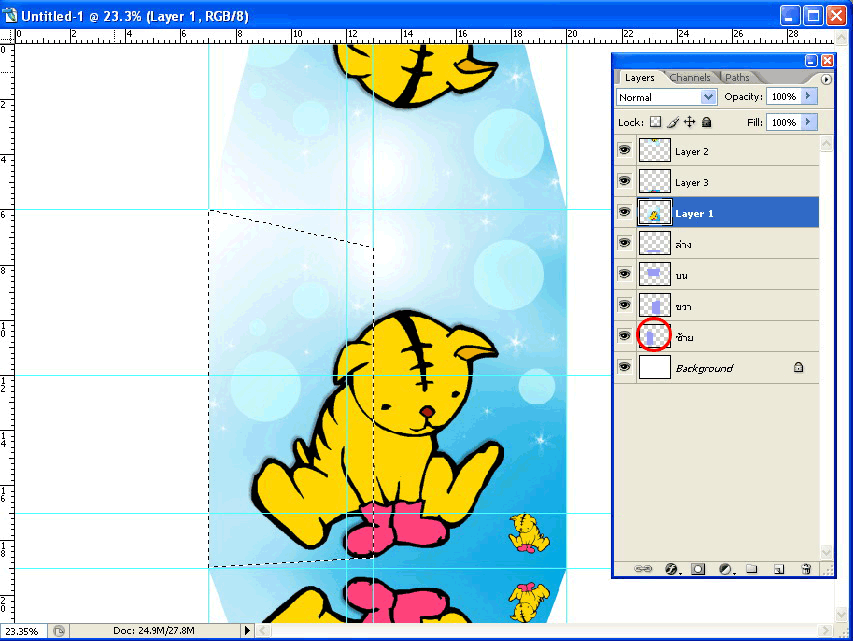Maximize the Untitled-1 document window

813,15
